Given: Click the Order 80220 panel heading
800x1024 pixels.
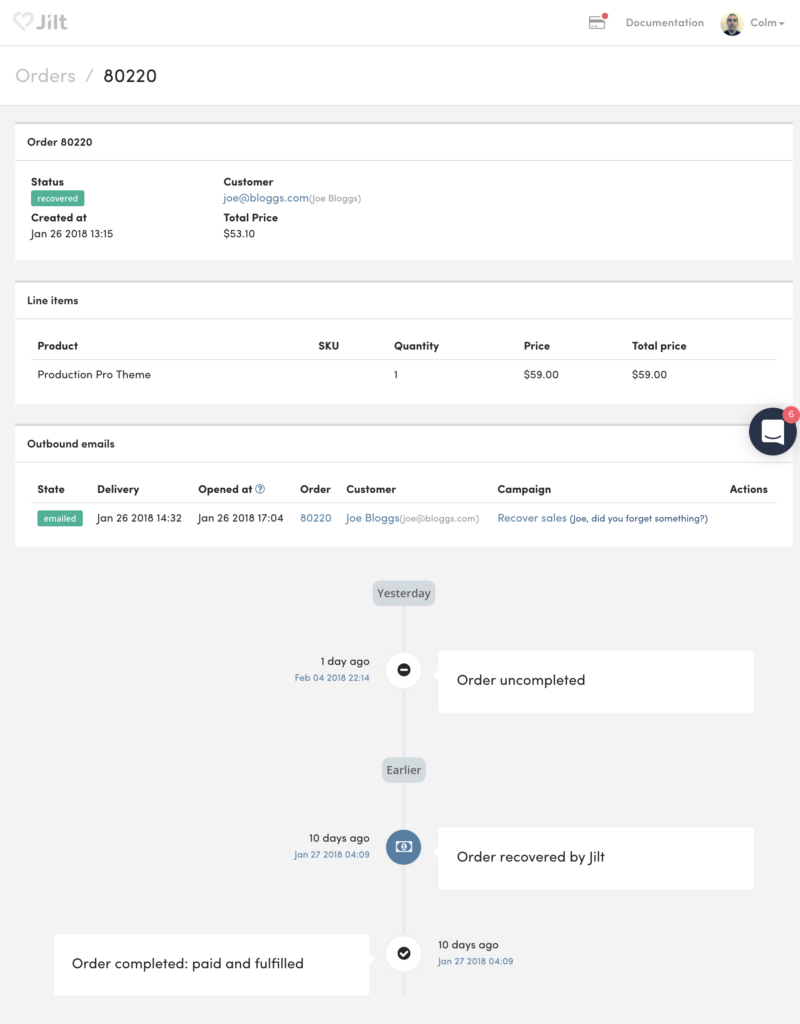Looking at the screenshot, I should coord(59,142).
